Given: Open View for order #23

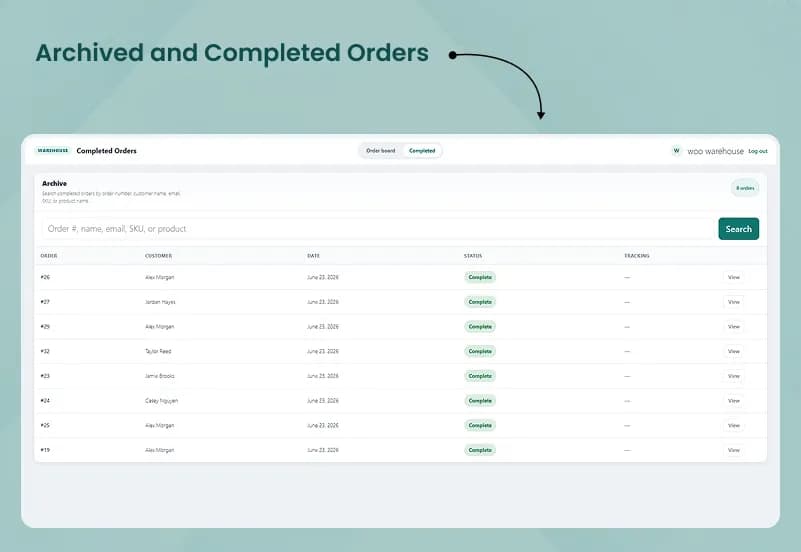Looking at the screenshot, I should click(x=734, y=376).
